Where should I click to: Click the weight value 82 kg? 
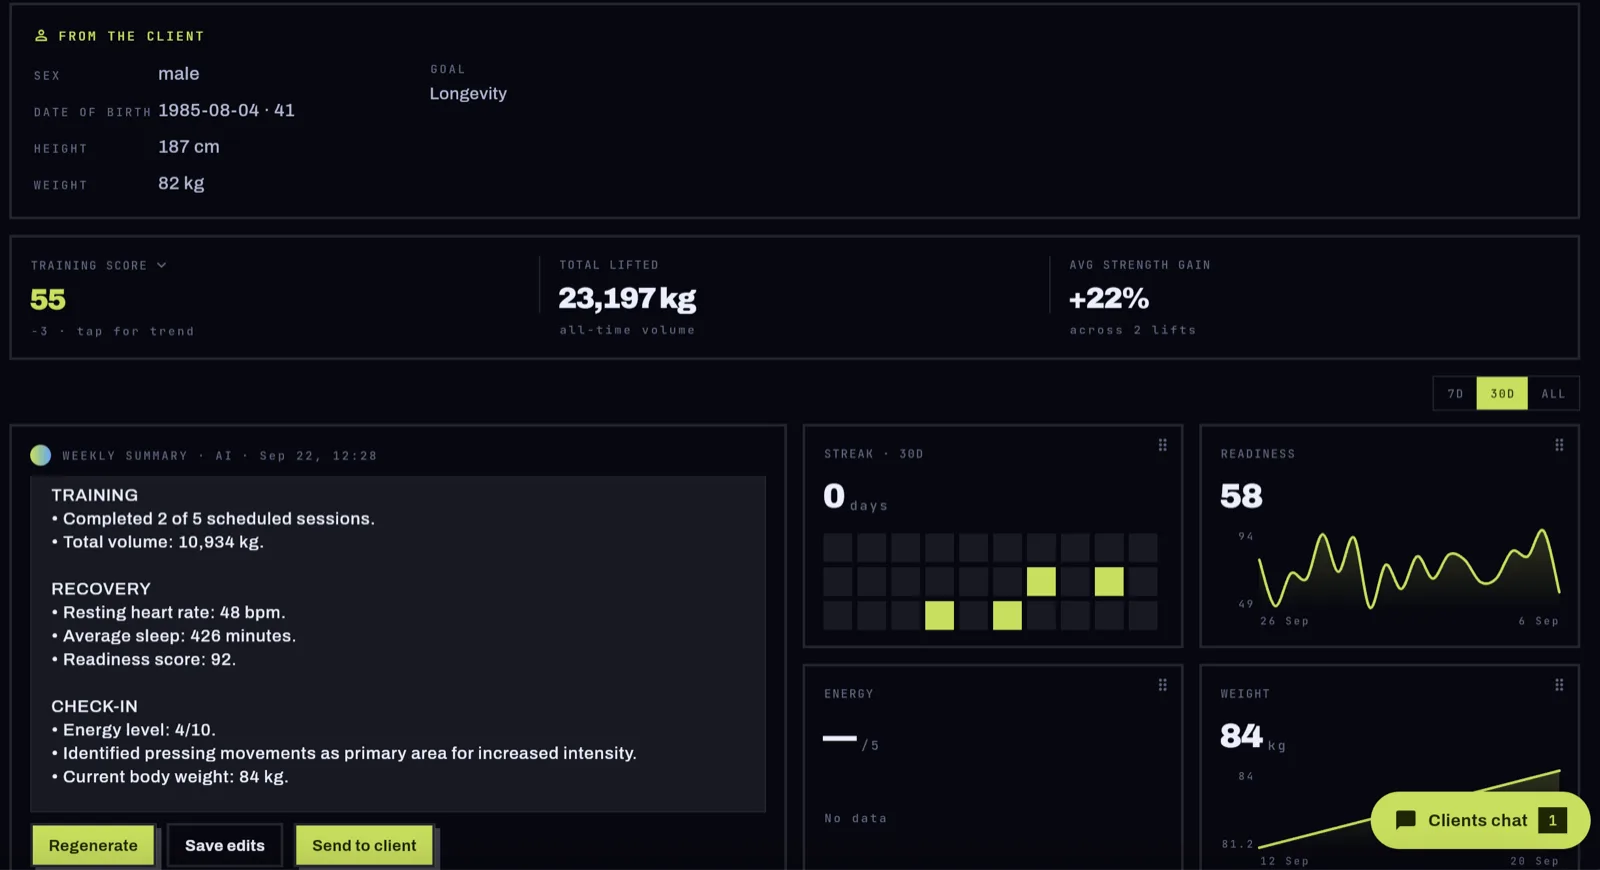[181, 184]
